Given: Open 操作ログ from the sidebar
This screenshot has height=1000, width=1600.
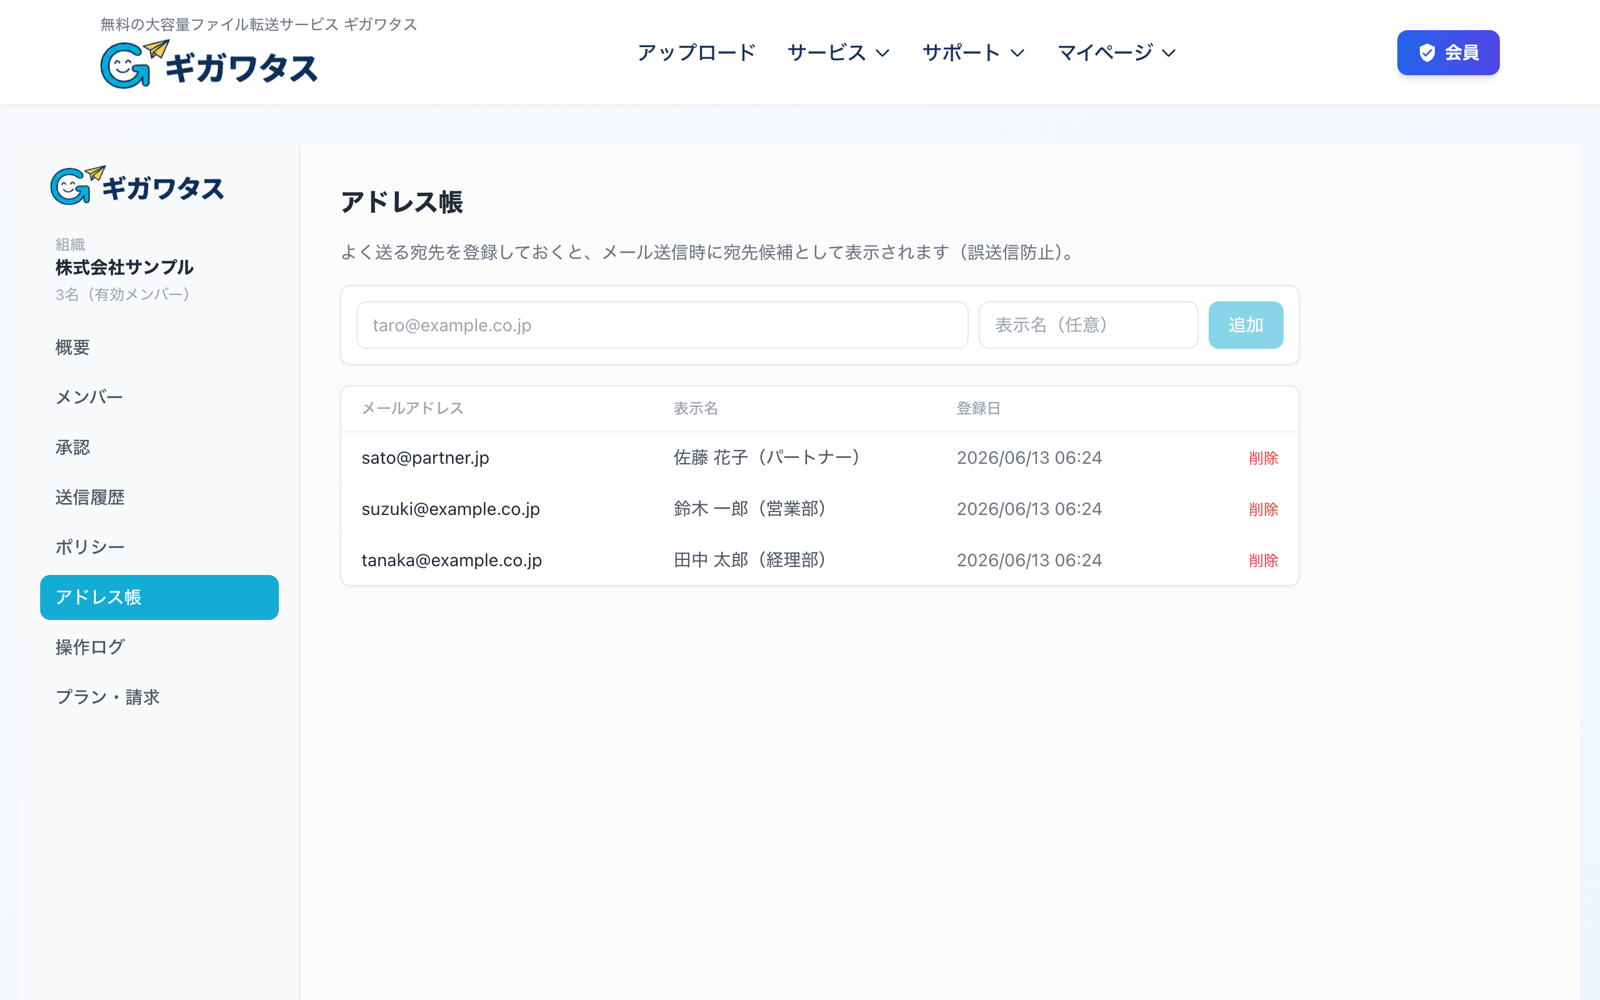Looking at the screenshot, I should point(159,647).
